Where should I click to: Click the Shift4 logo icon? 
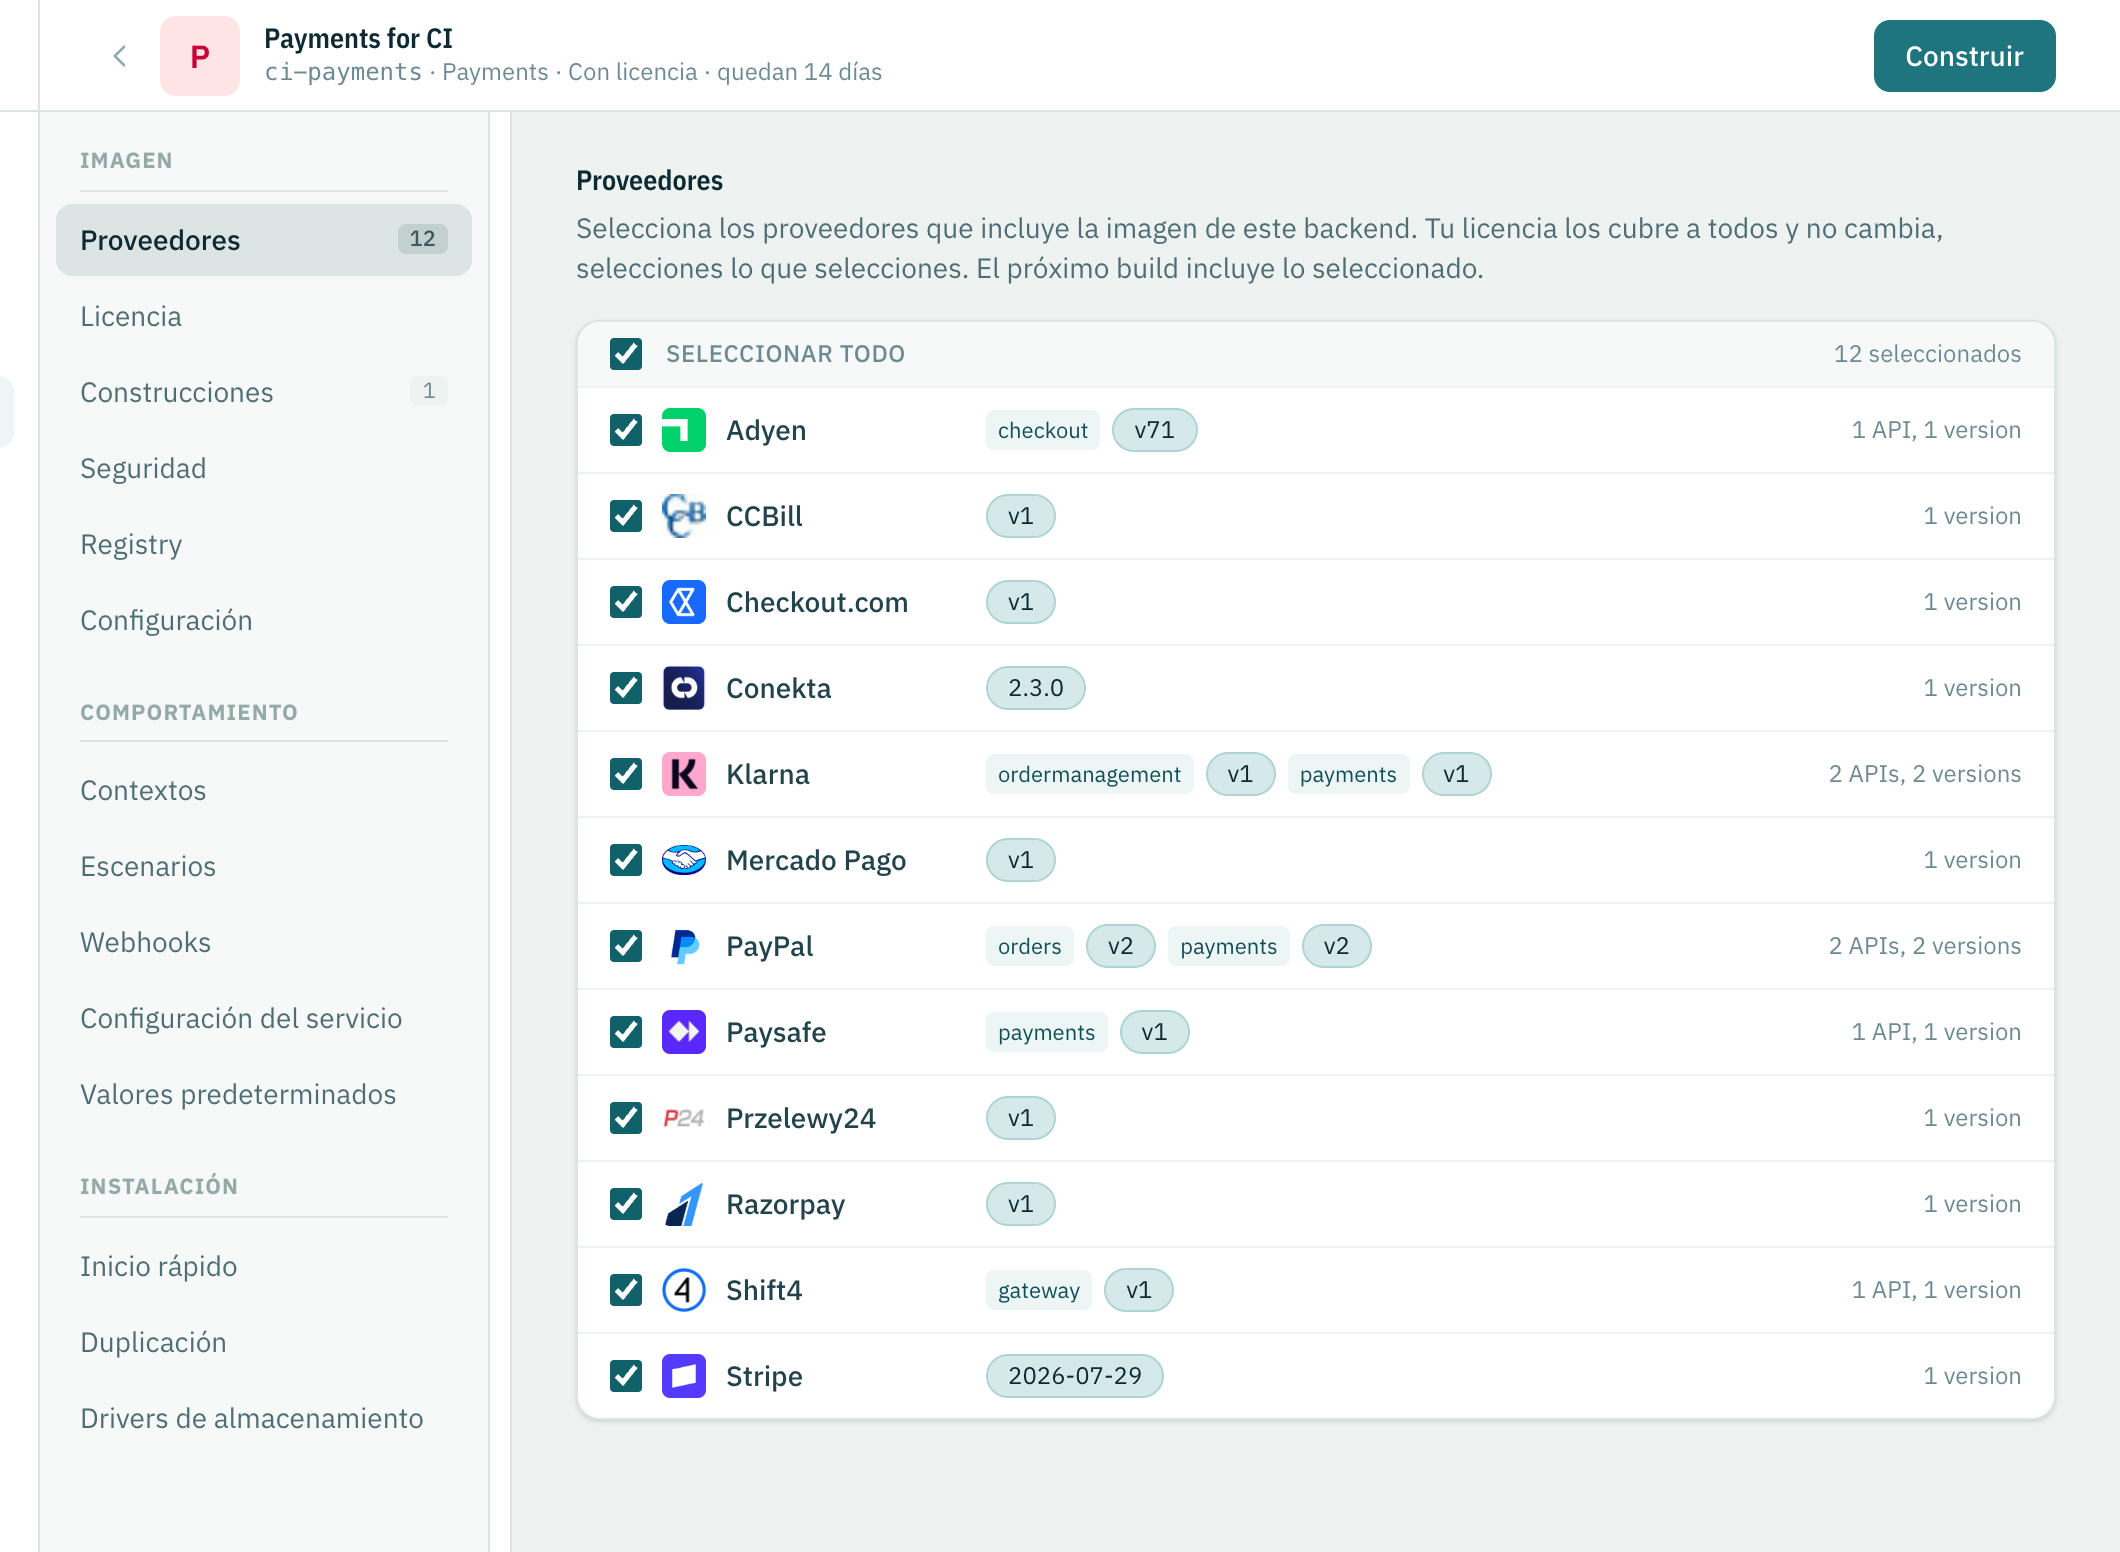tap(684, 1290)
